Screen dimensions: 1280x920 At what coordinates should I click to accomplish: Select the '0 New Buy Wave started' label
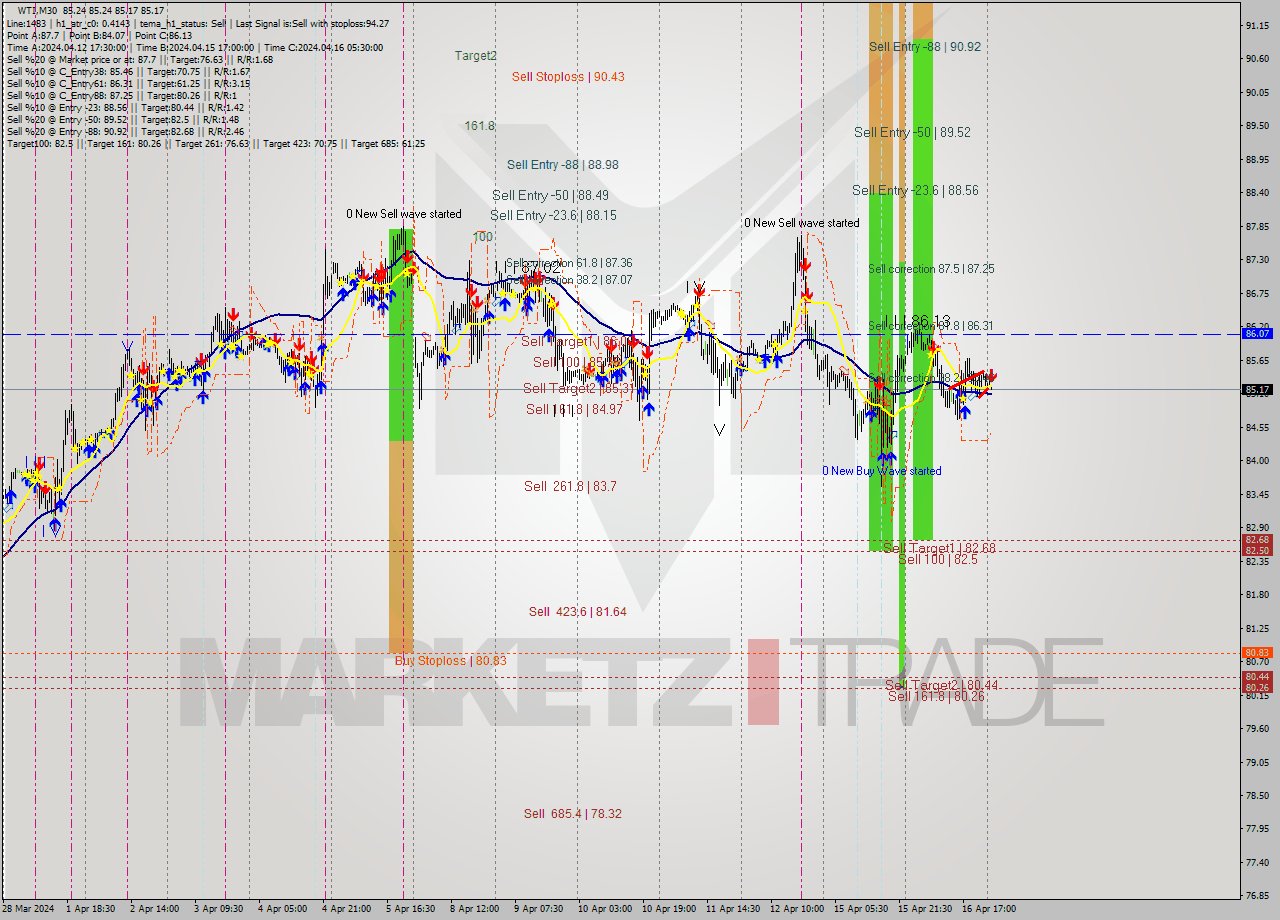881,471
